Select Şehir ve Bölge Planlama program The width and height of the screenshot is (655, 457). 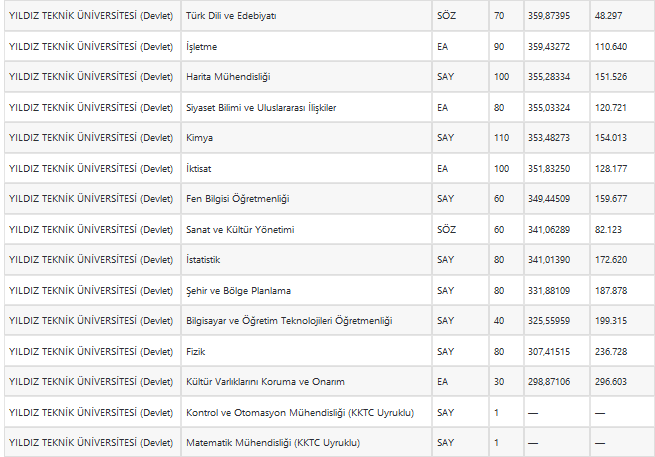click(239, 291)
